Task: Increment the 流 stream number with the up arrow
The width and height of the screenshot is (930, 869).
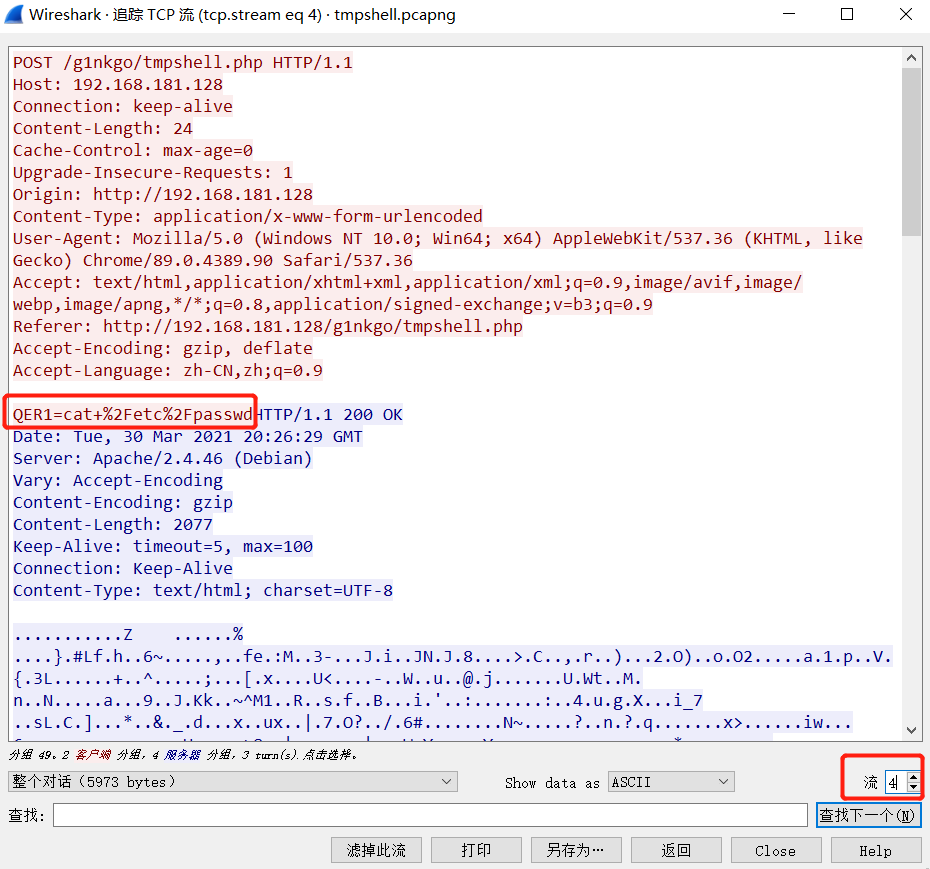Action: [913, 777]
